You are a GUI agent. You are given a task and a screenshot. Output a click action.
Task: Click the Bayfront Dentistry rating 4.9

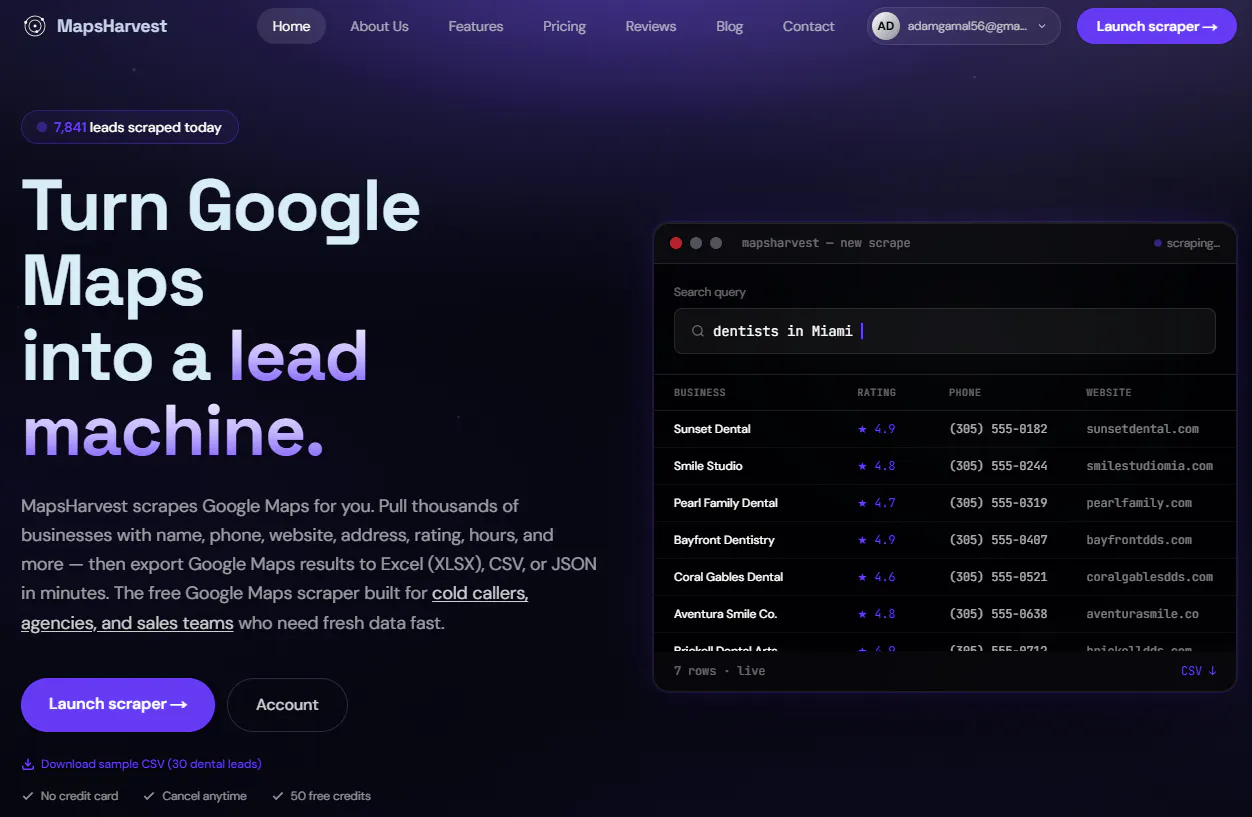[877, 540]
